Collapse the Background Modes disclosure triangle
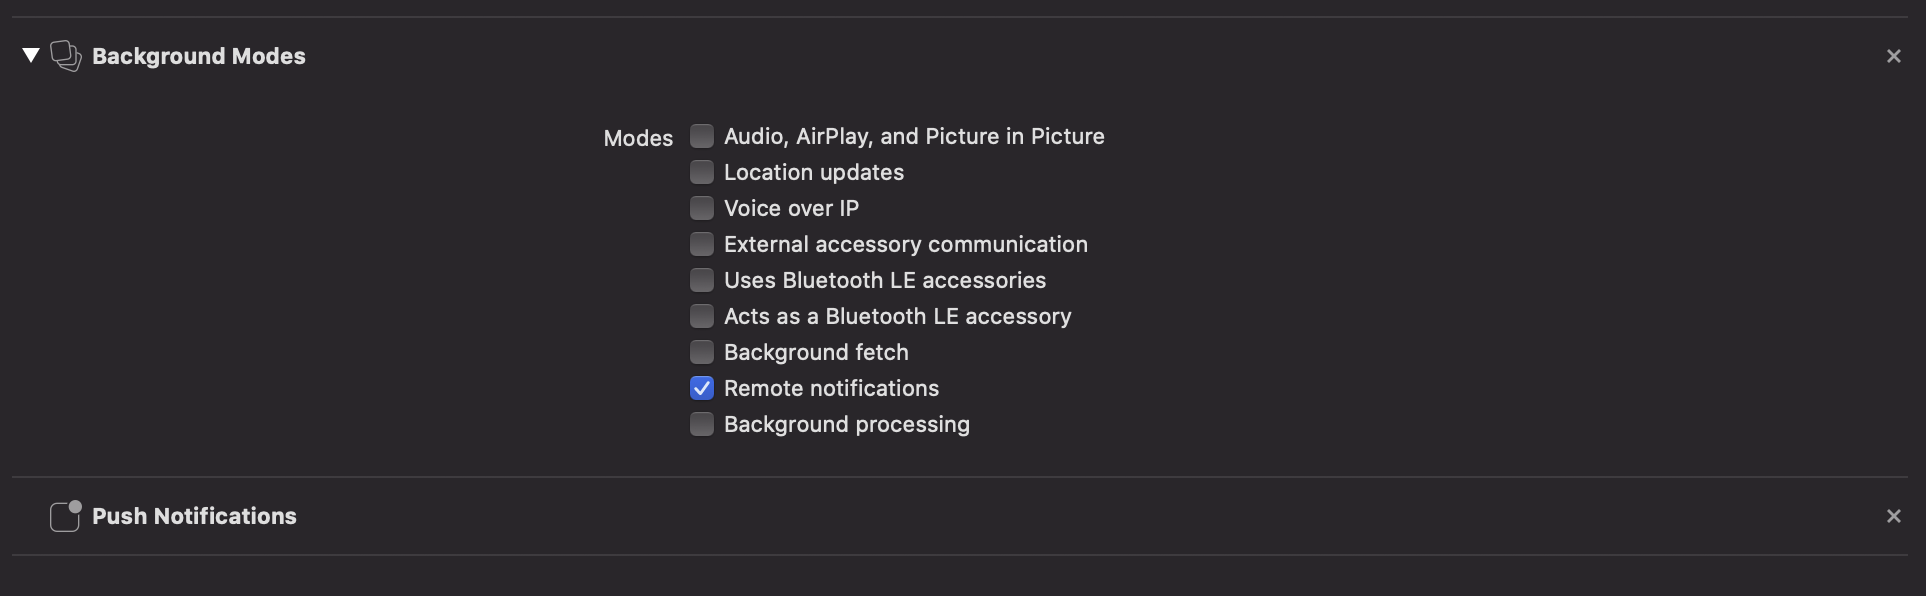The image size is (1926, 596). [31, 55]
